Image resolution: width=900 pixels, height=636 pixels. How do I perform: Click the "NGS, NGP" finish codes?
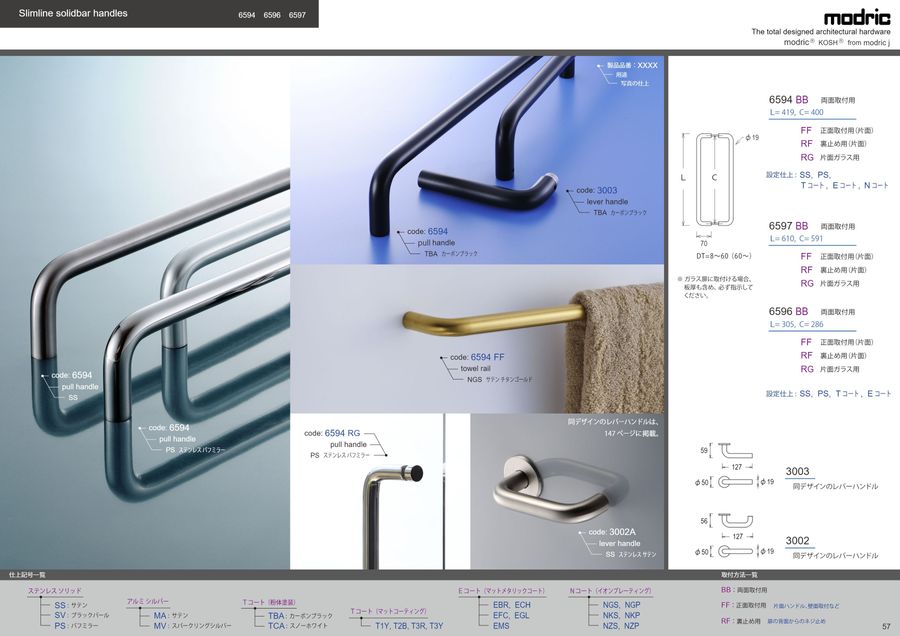pyautogui.click(x=622, y=605)
